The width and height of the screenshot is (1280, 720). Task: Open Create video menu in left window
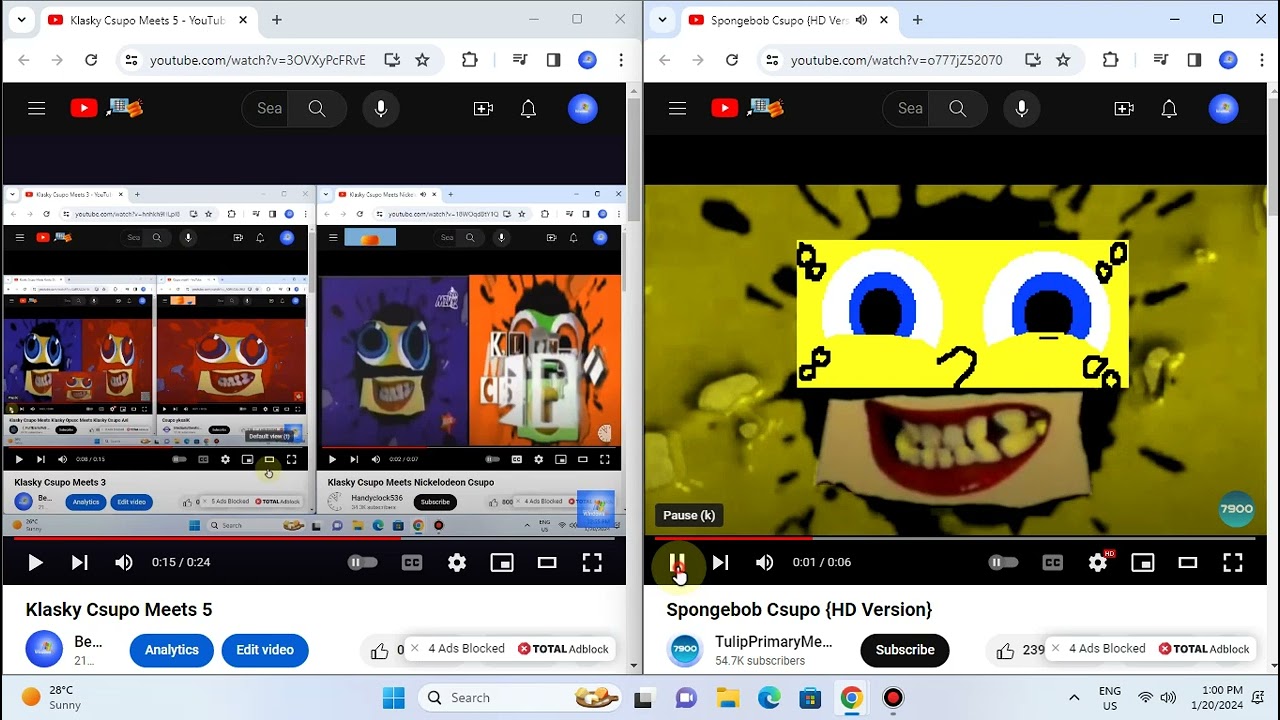point(484,109)
